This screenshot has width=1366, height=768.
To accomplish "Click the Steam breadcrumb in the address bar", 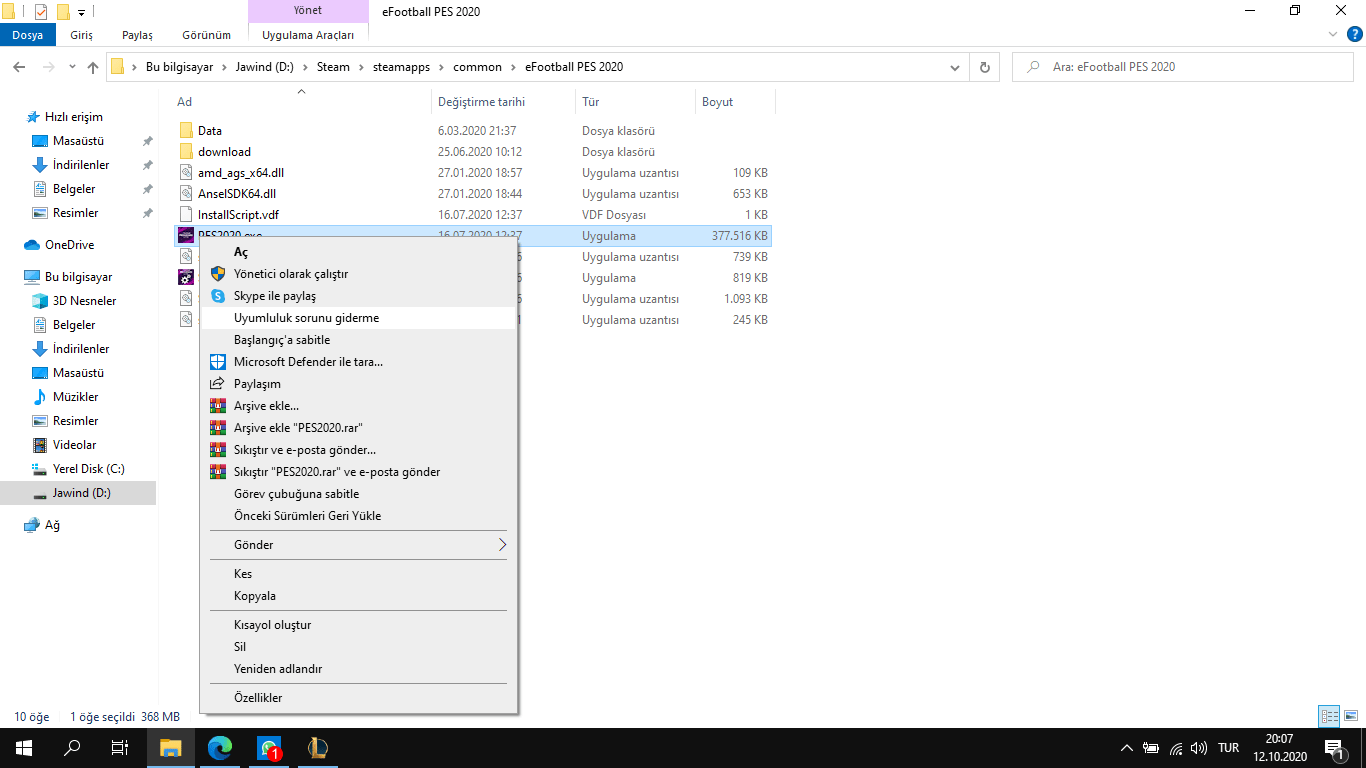I will click(333, 67).
